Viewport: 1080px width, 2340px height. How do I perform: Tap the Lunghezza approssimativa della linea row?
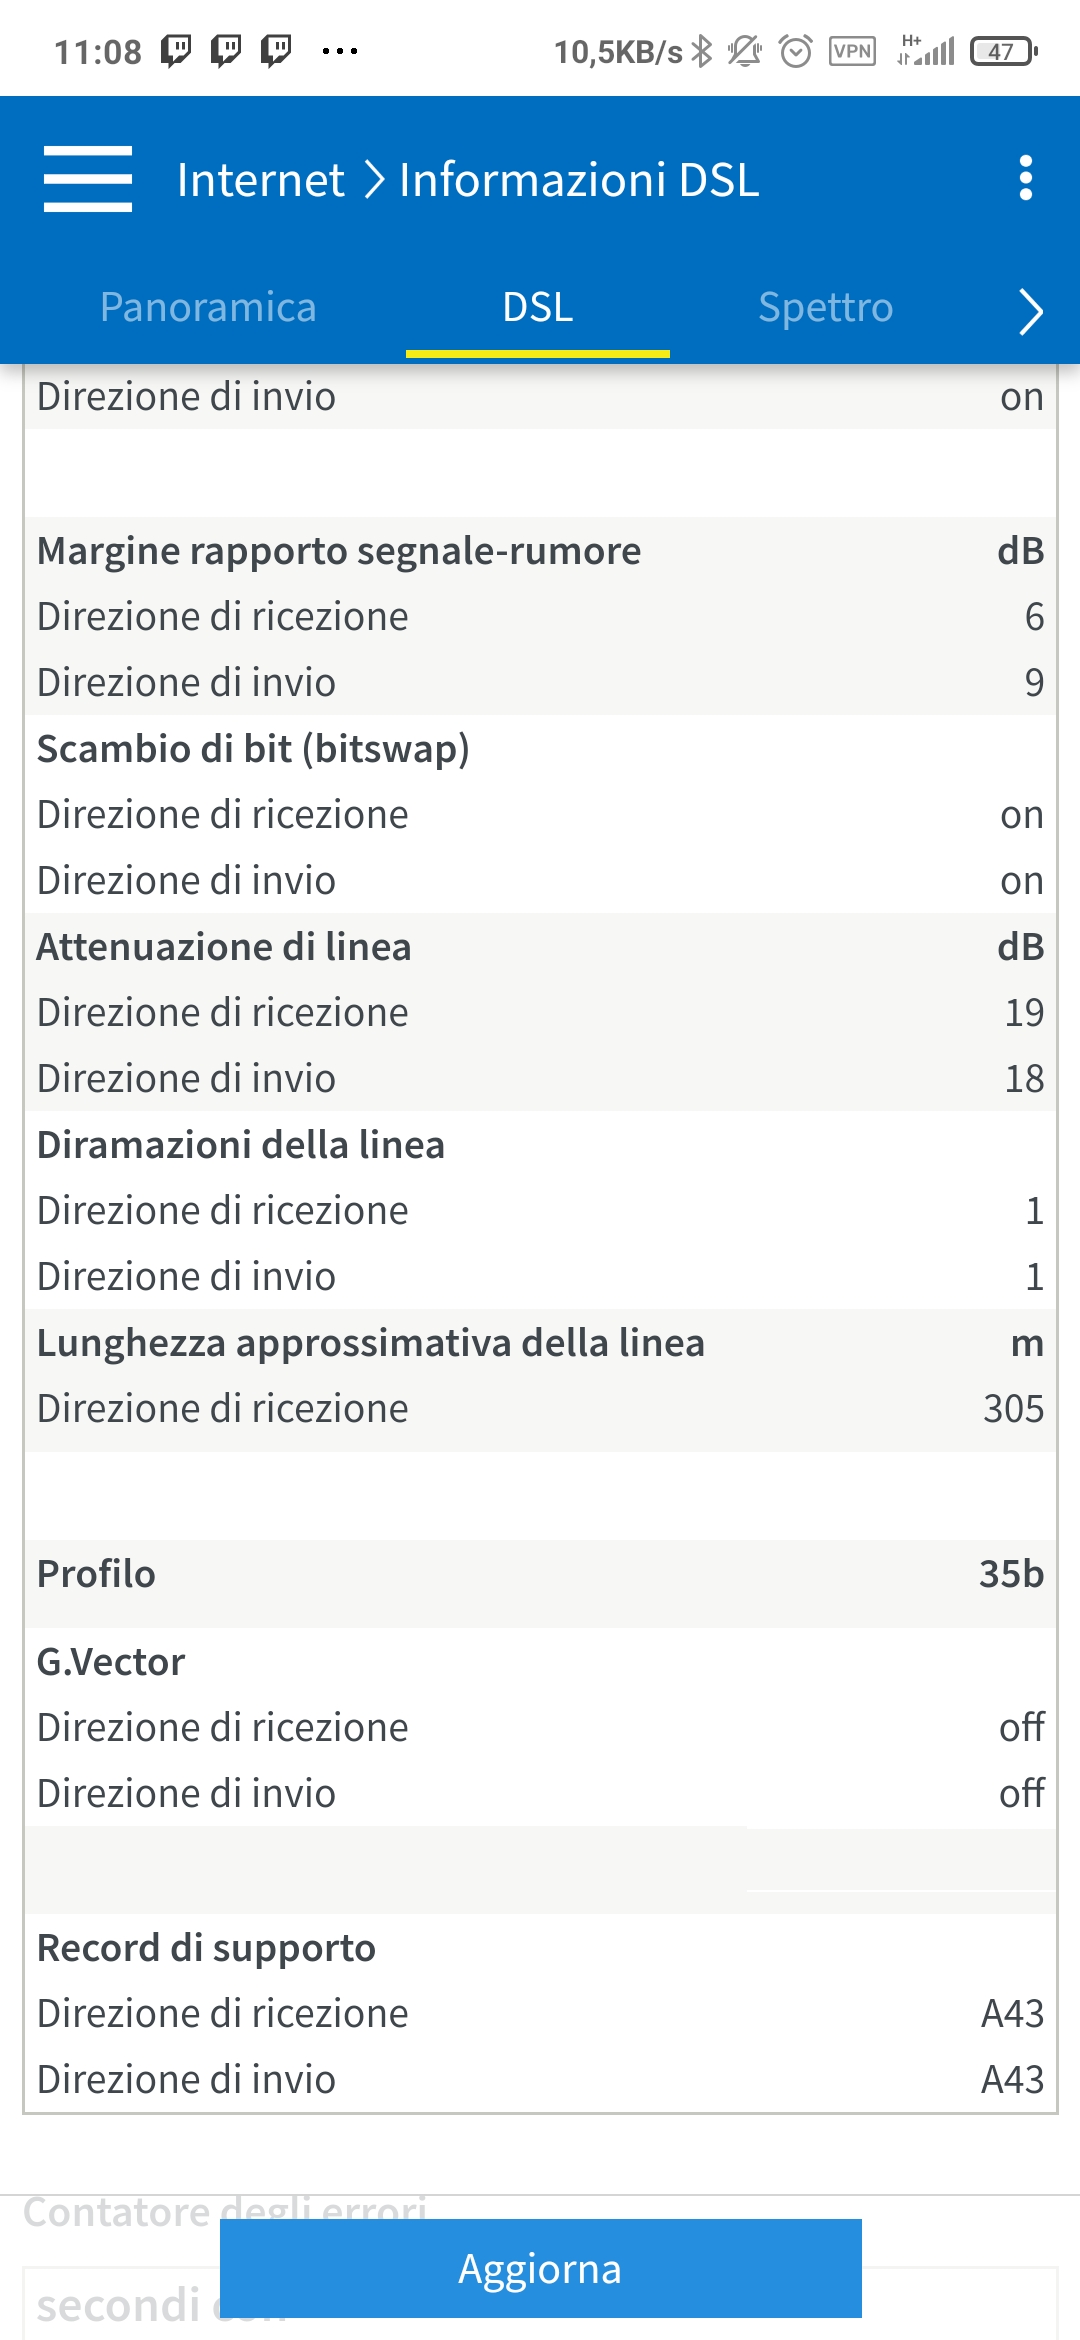click(x=540, y=1343)
